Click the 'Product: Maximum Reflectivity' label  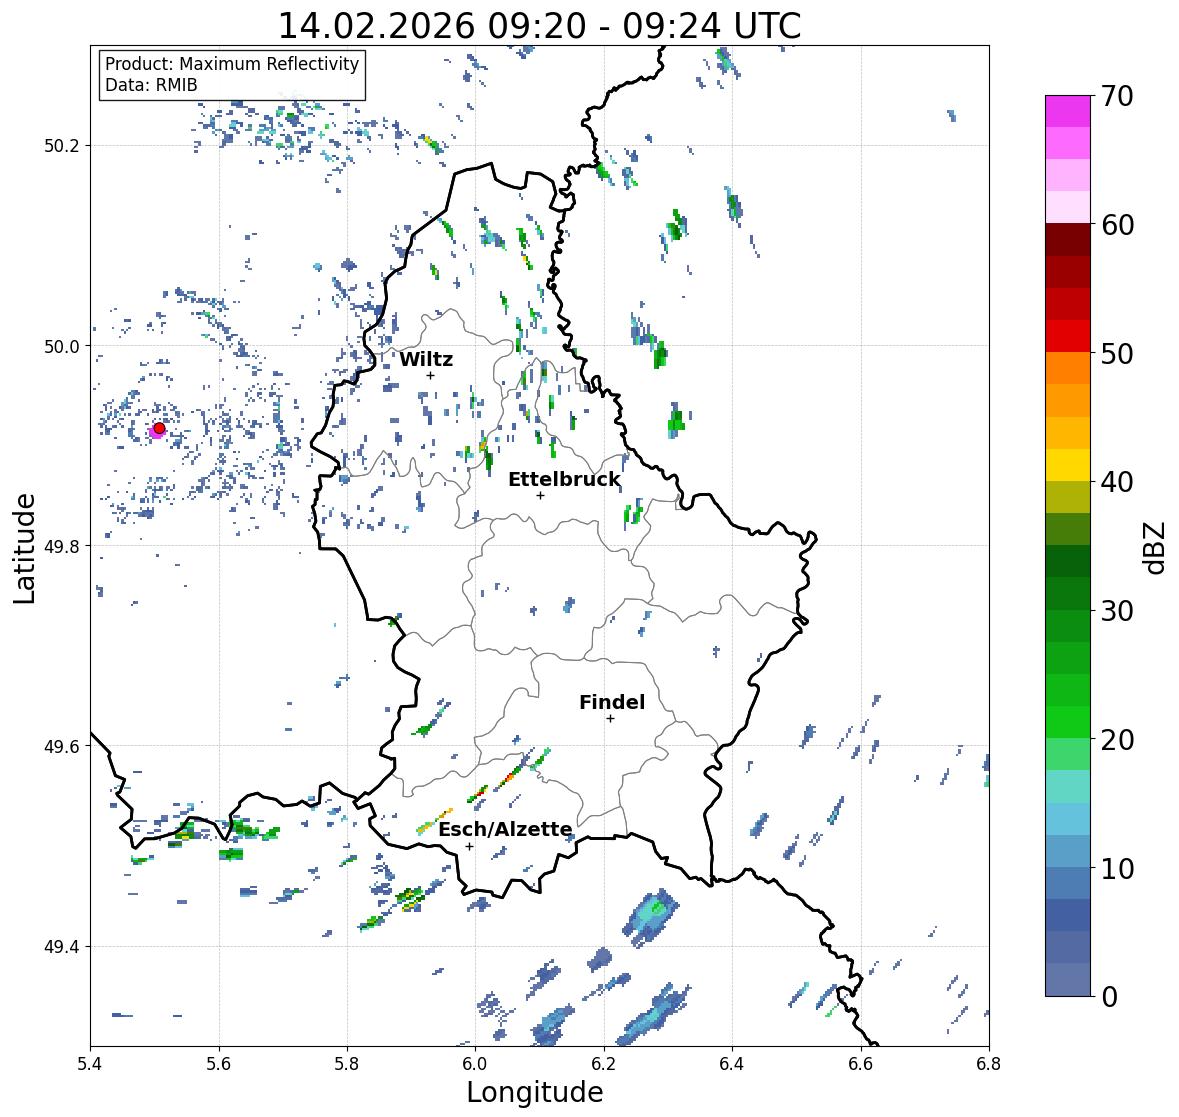[x=232, y=64]
